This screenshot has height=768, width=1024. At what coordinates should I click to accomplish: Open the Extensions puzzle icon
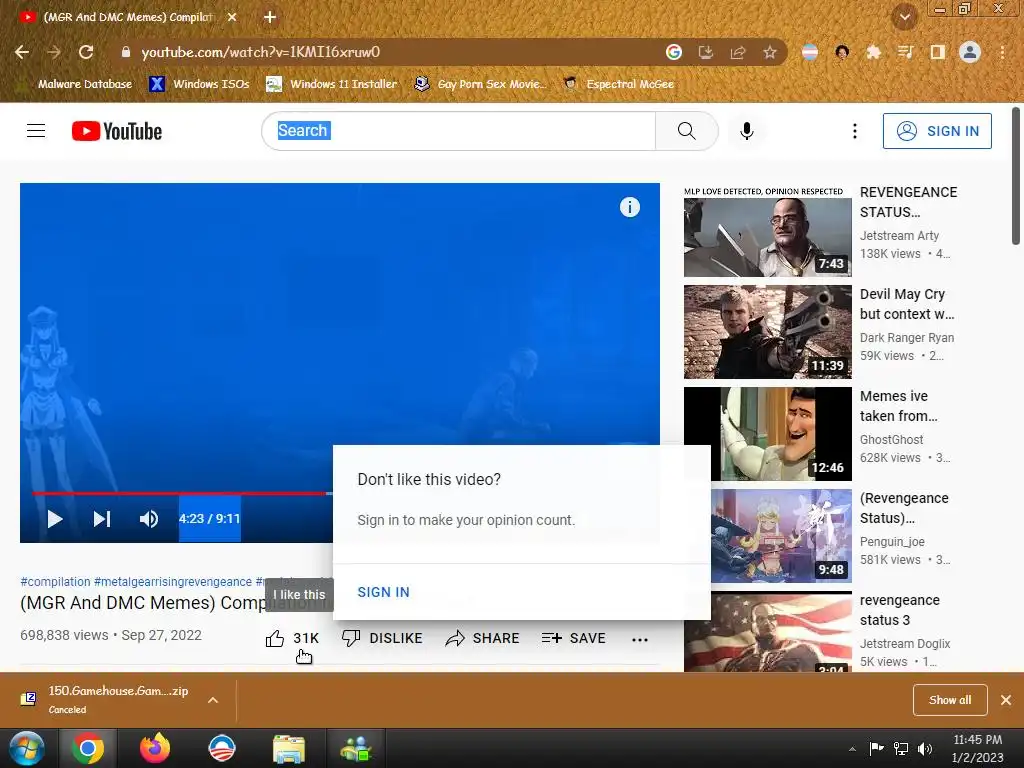[x=874, y=52]
